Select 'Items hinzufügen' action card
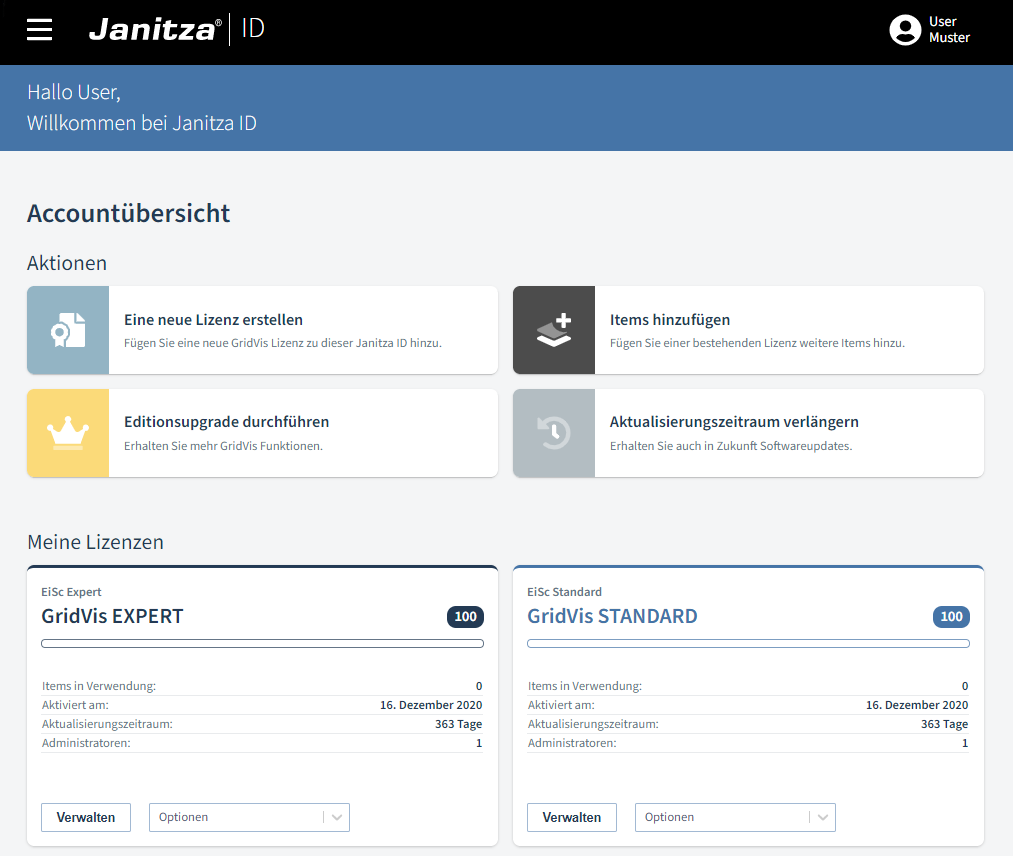1013x856 pixels. pyautogui.click(x=670, y=320)
